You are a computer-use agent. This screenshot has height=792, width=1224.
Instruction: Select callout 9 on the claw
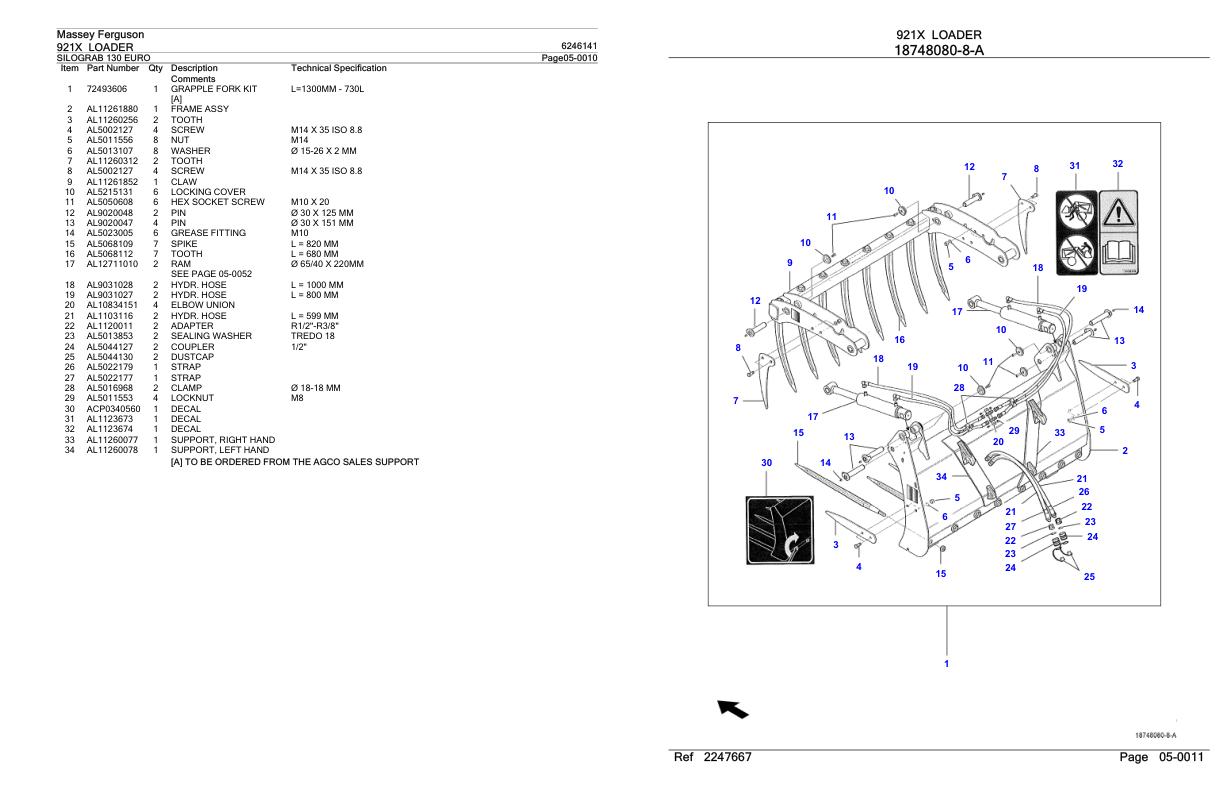click(x=789, y=263)
